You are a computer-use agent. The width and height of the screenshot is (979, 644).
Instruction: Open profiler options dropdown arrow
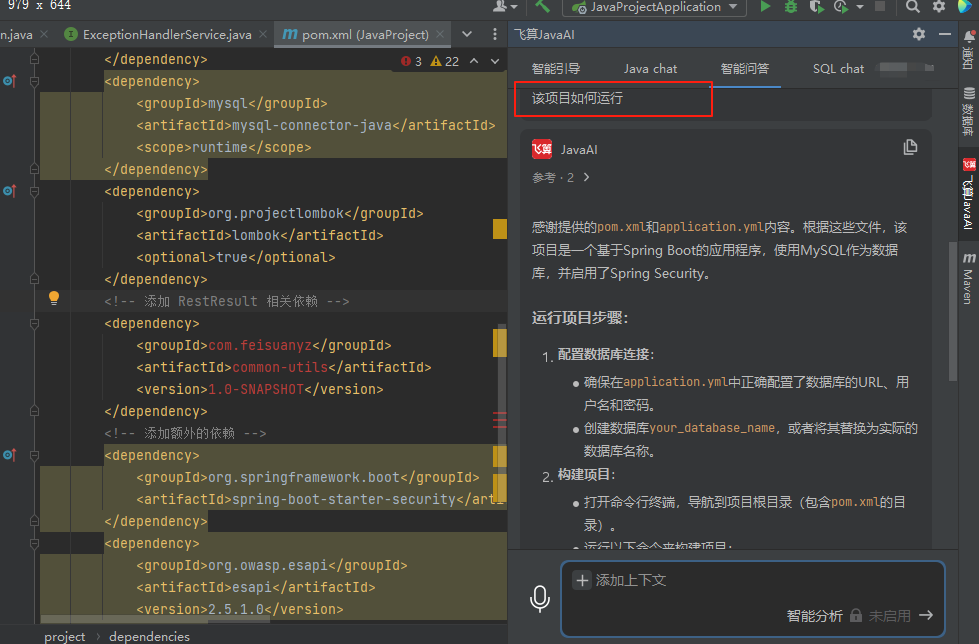point(860,7)
